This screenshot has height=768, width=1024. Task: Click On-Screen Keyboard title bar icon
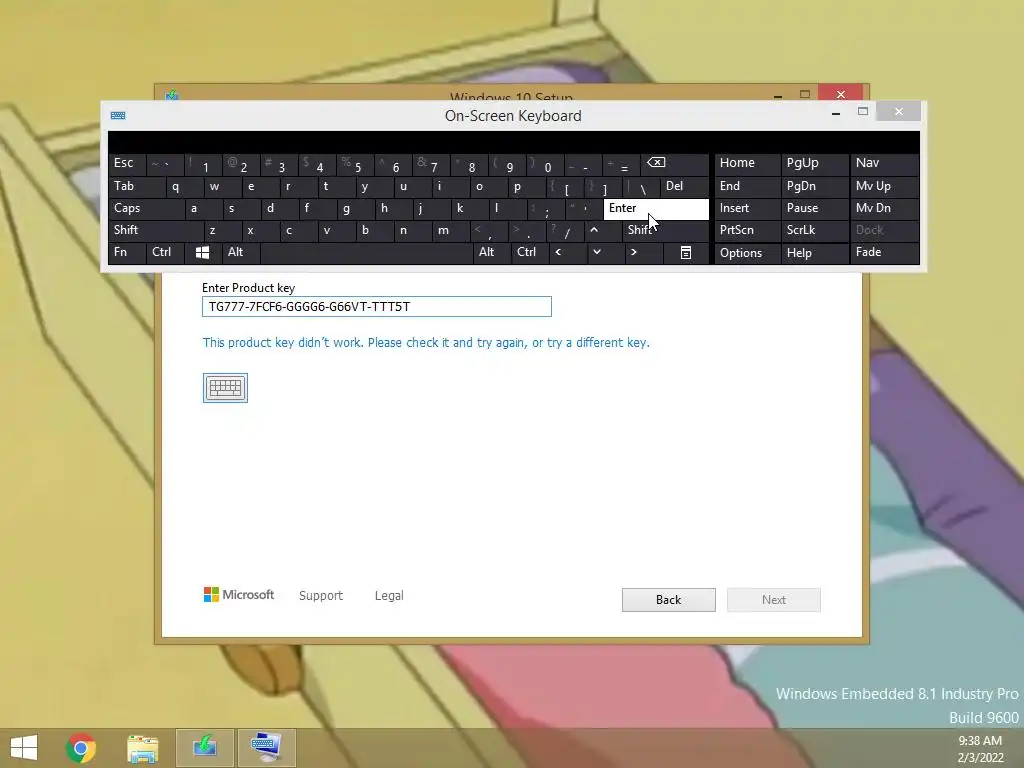(118, 116)
